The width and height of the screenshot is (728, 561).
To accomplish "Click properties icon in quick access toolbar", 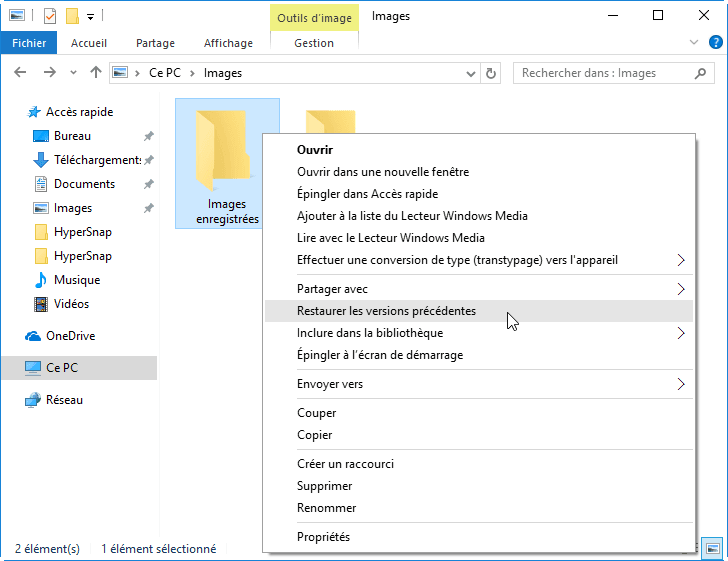I will (x=50, y=16).
